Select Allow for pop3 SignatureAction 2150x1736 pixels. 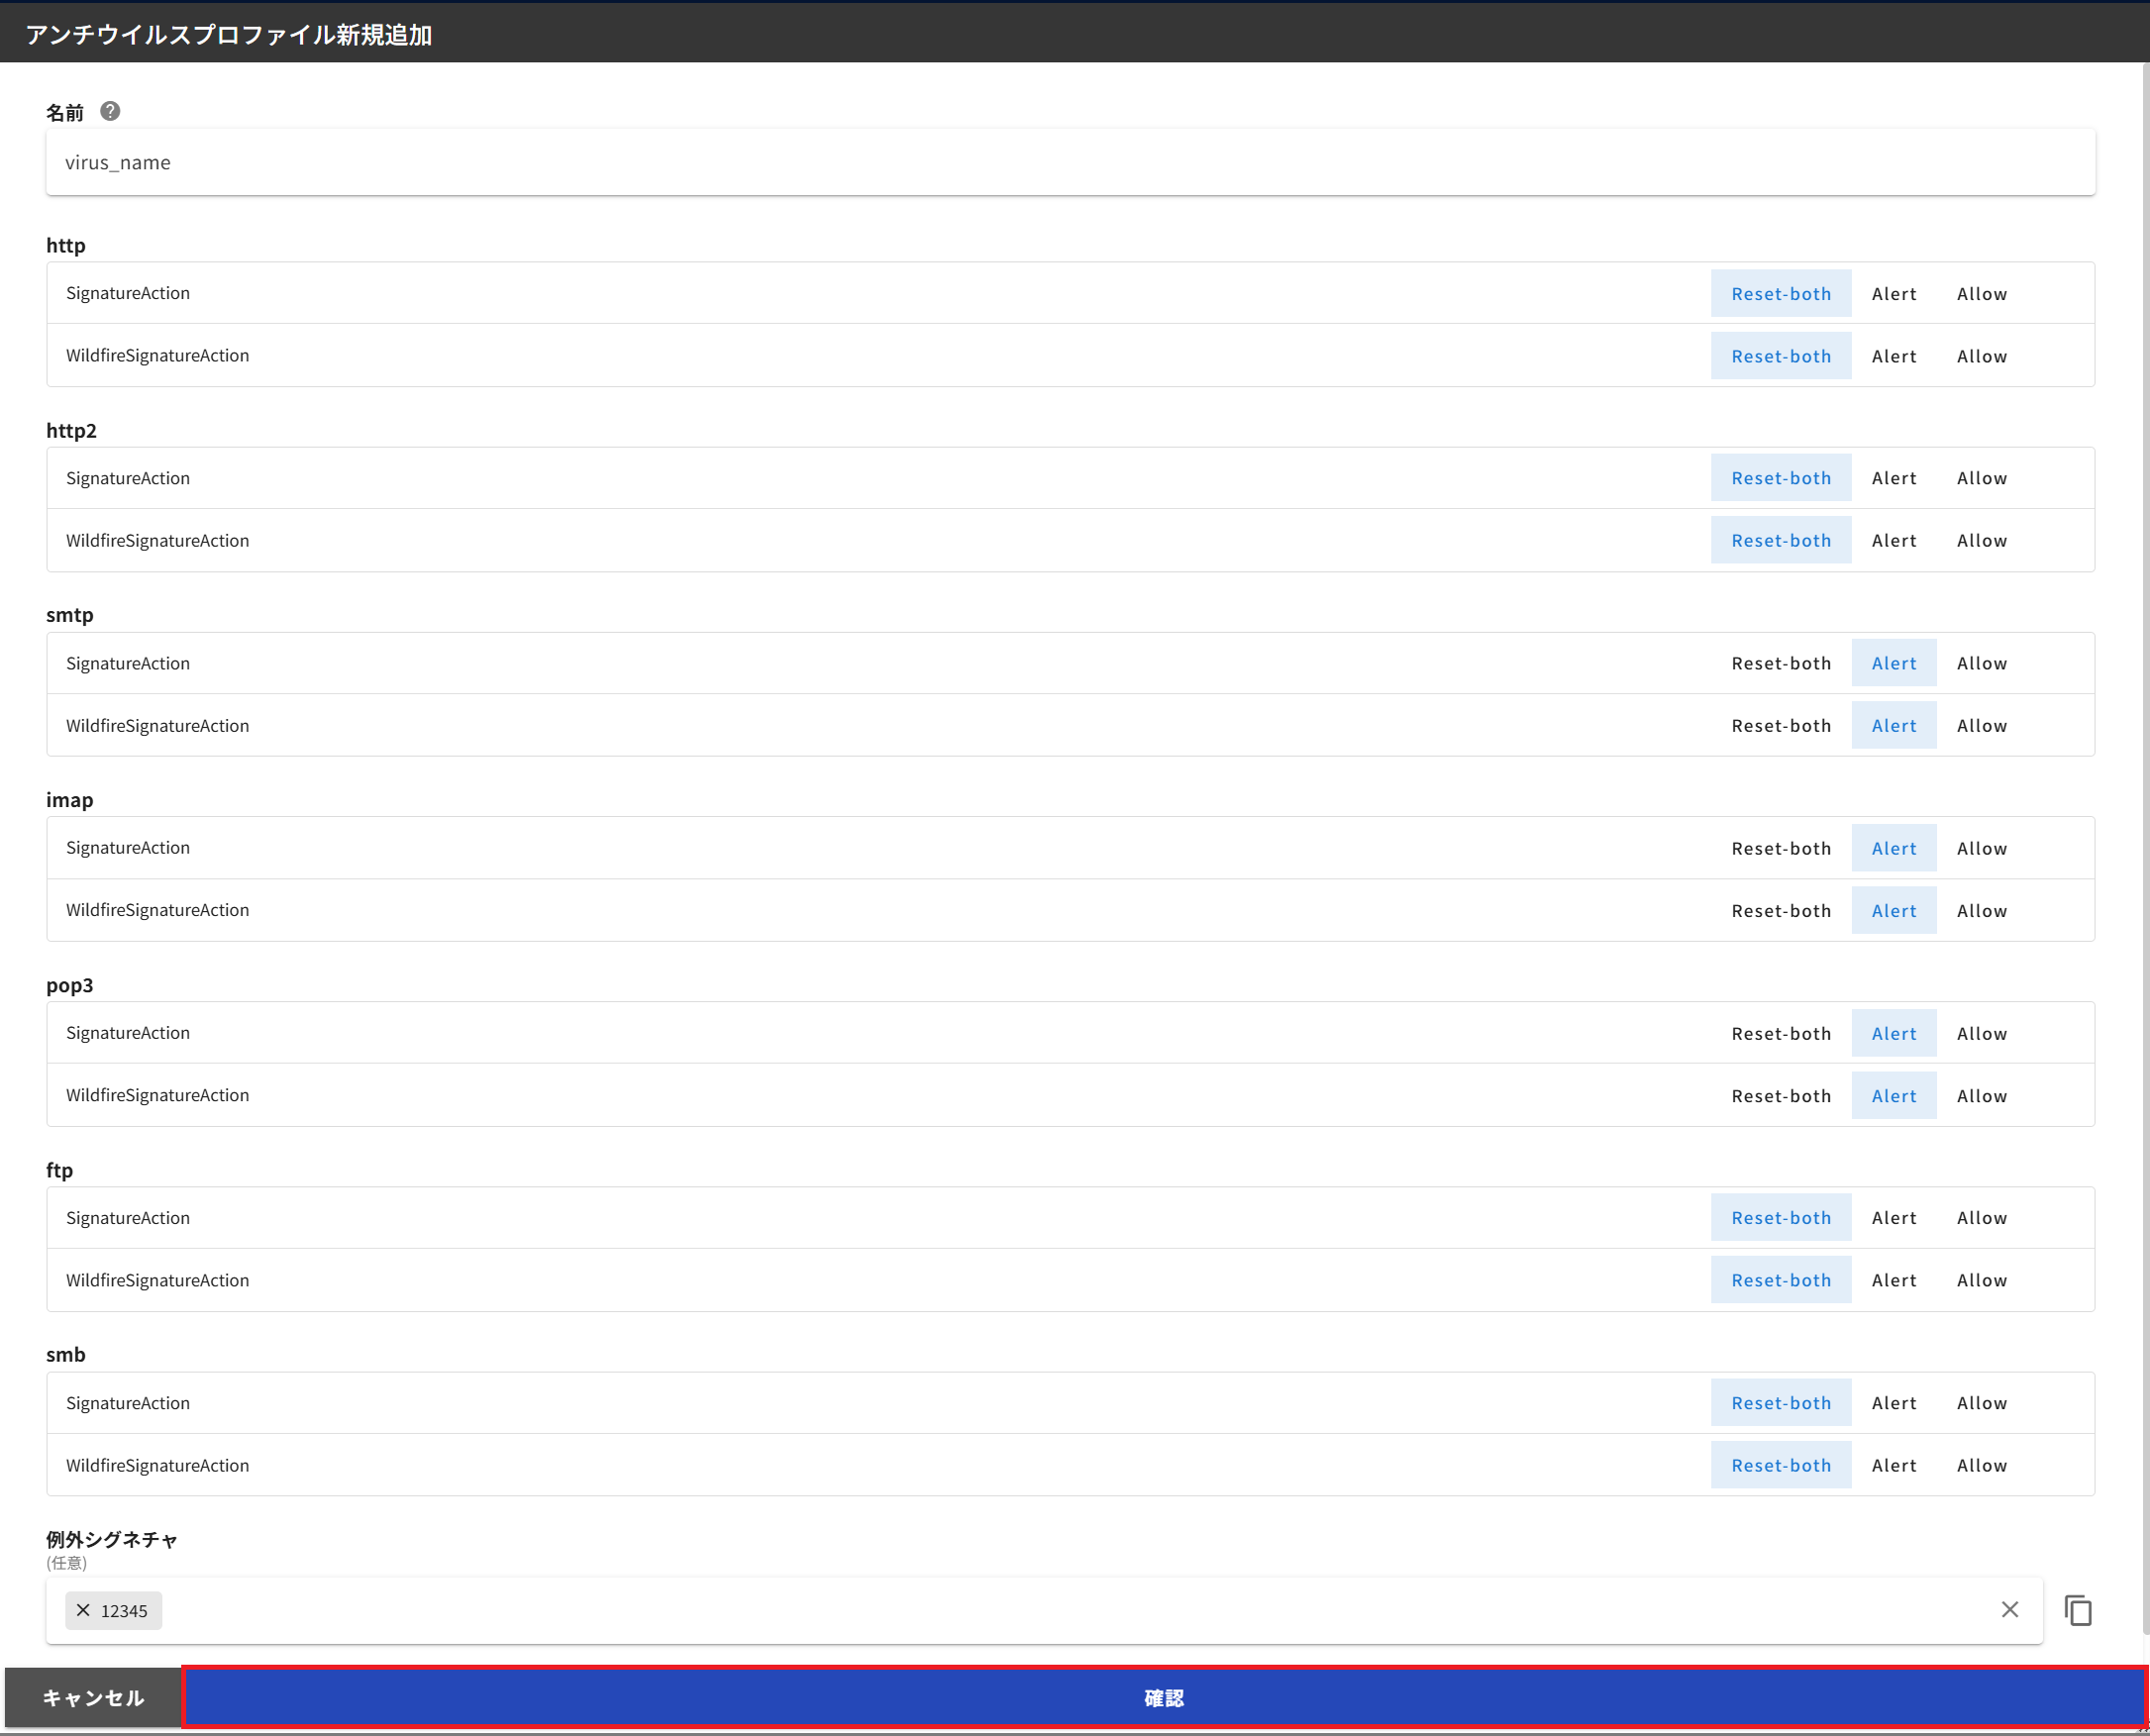tap(1981, 1032)
